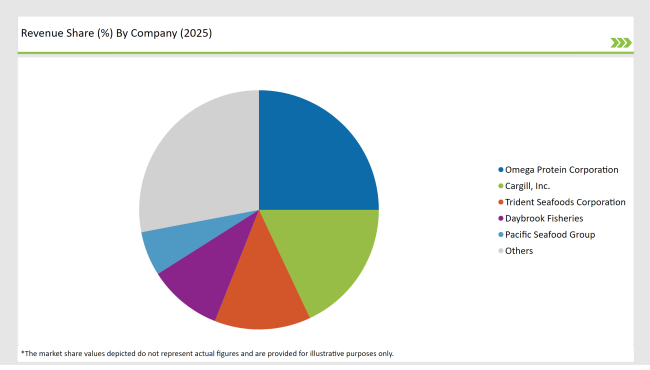
Task: Click the 'Cargill, Inc.' legend label
Action: [527, 186]
